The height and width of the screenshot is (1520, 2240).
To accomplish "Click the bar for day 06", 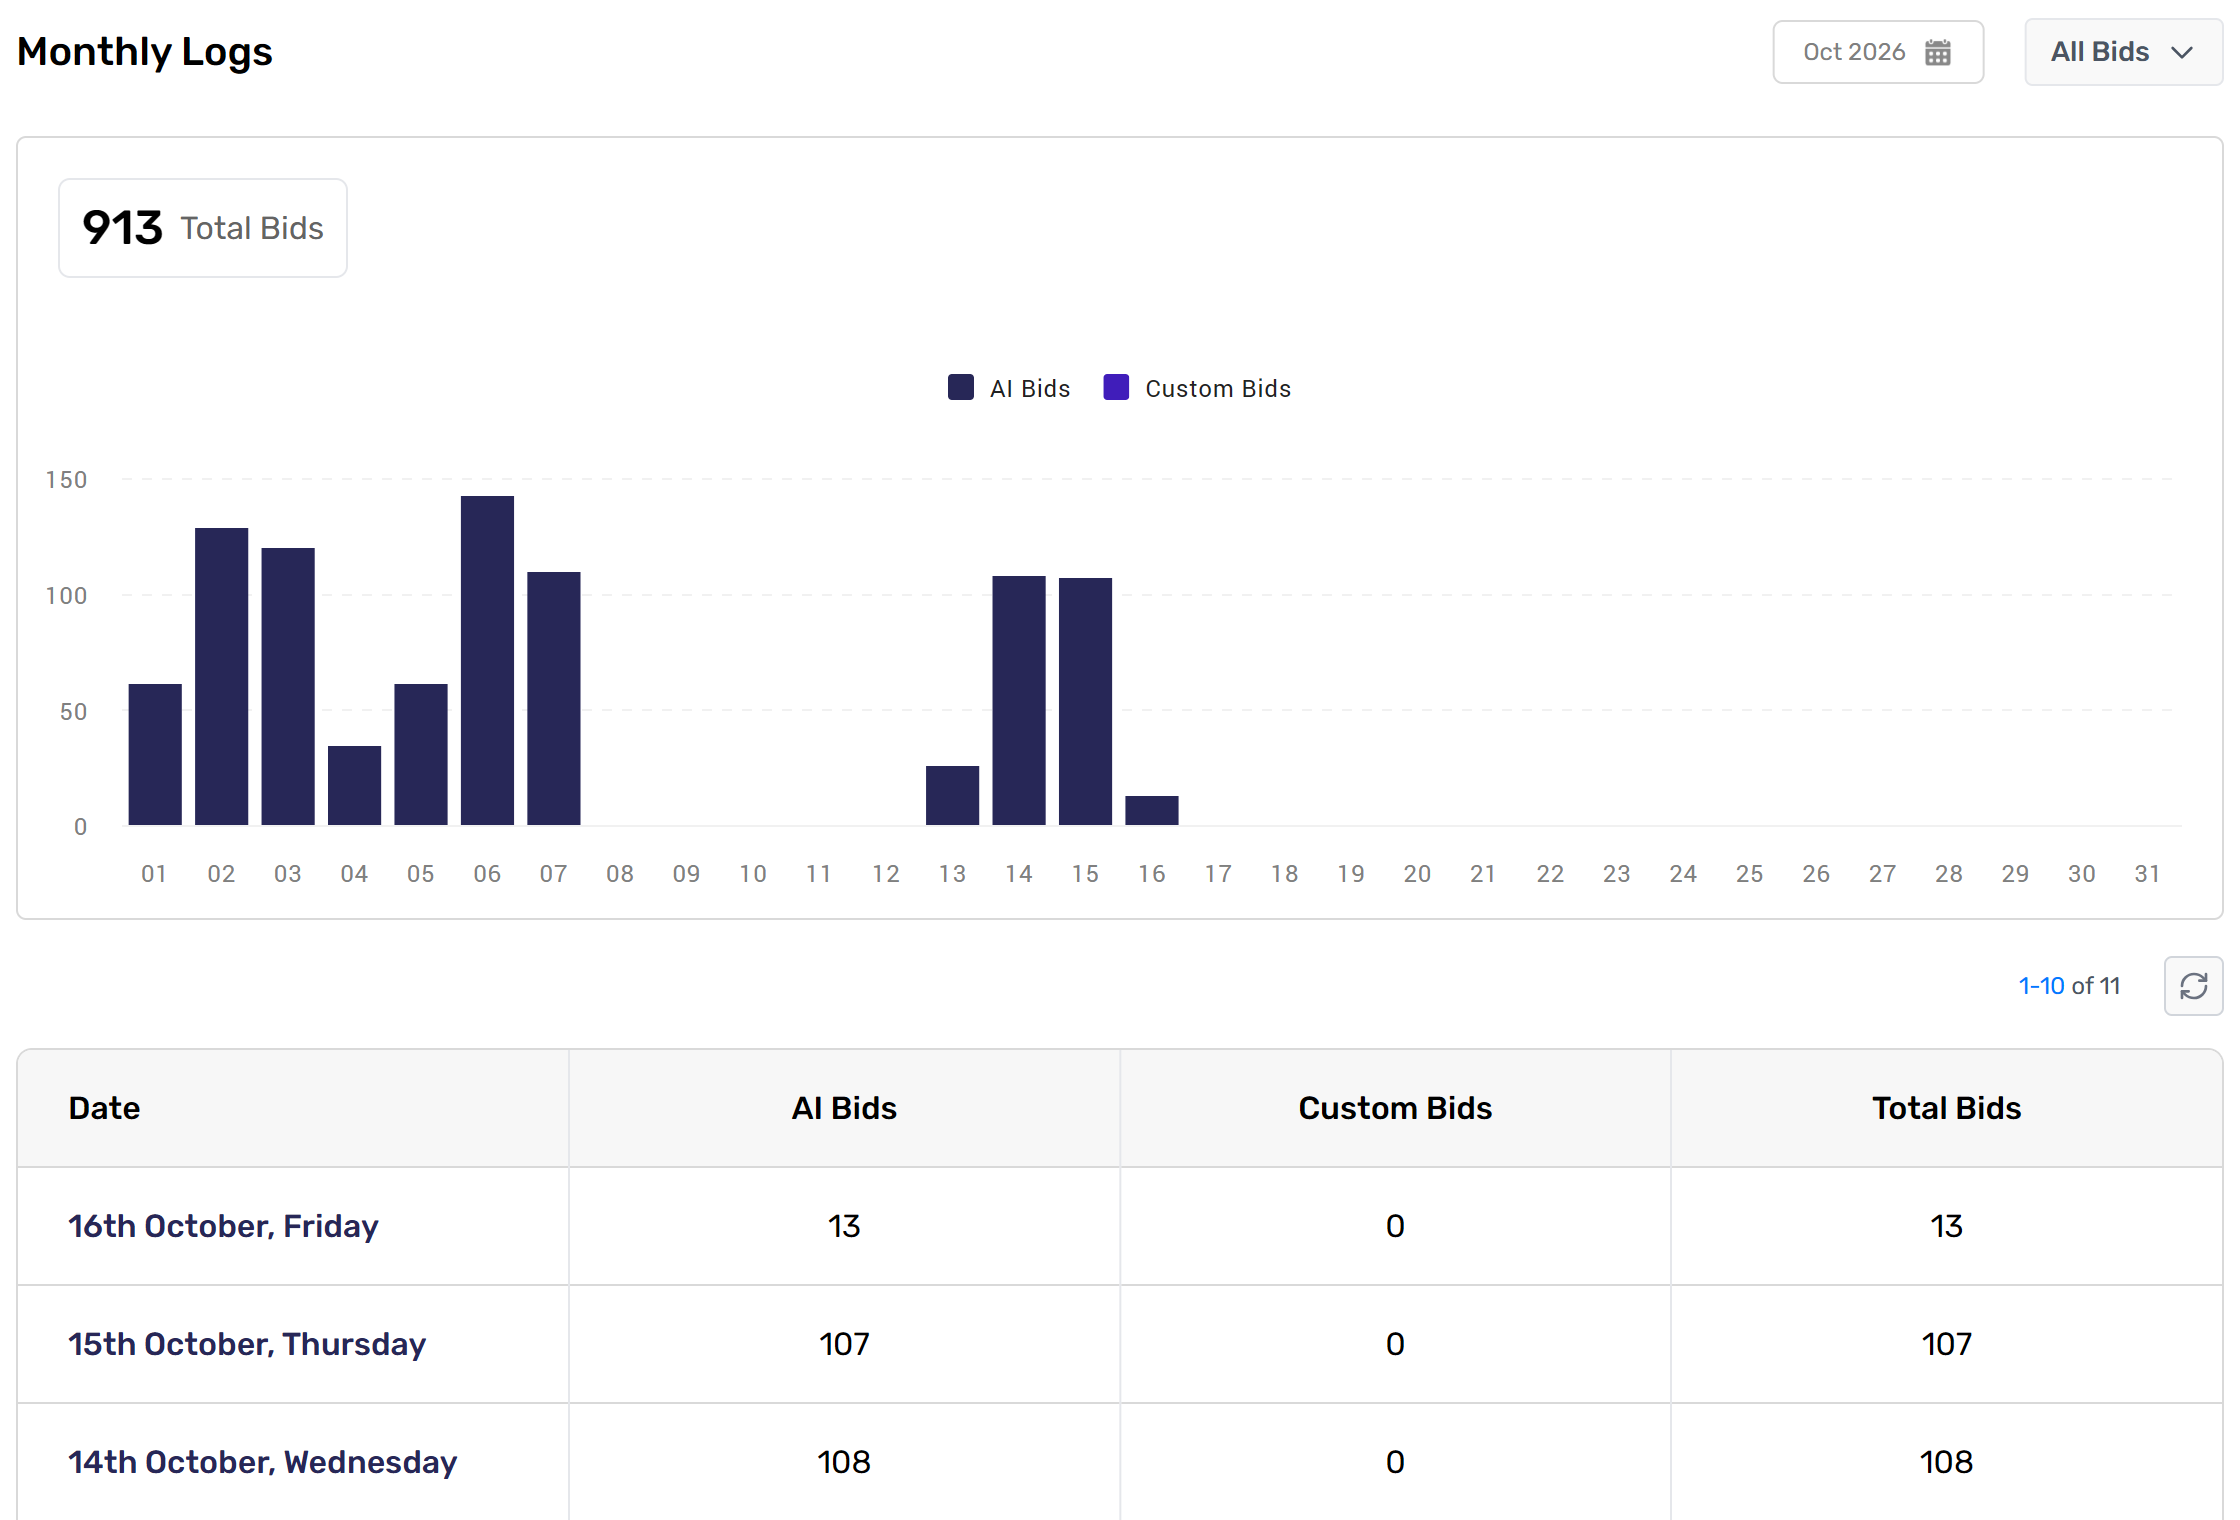I will (487, 660).
